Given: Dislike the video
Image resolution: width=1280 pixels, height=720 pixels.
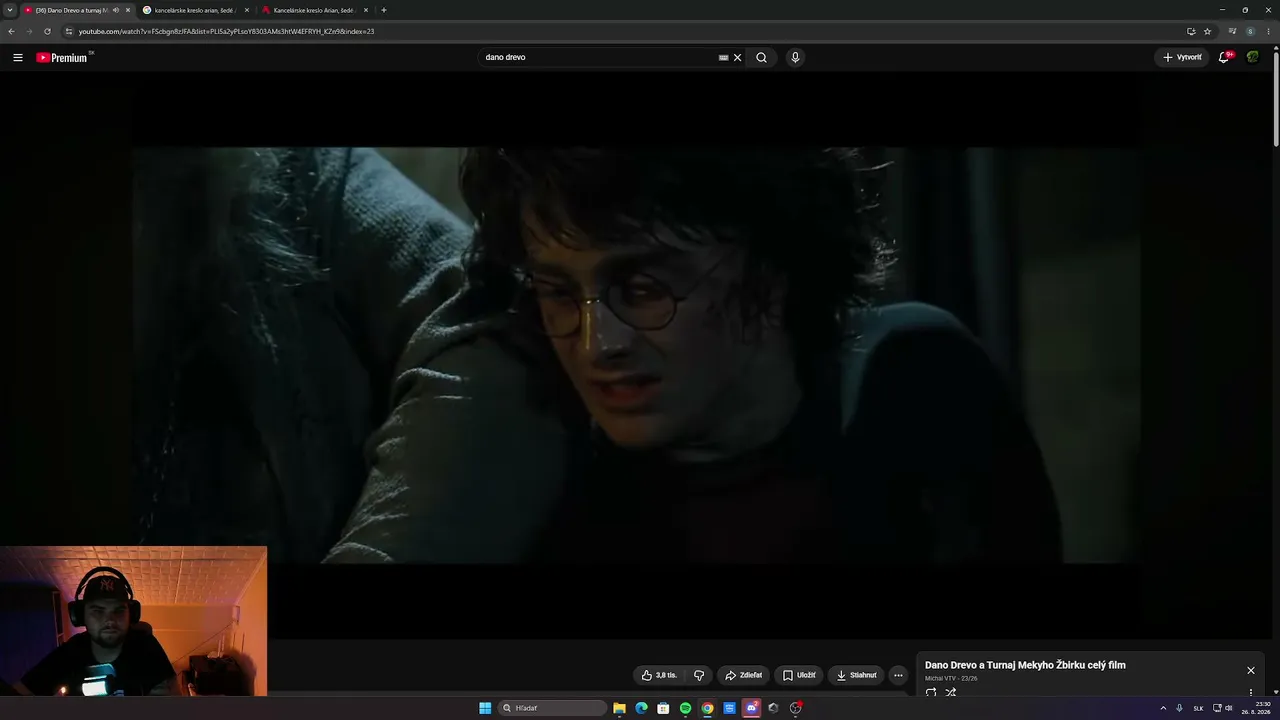Looking at the screenshot, I should pos(698,675).
